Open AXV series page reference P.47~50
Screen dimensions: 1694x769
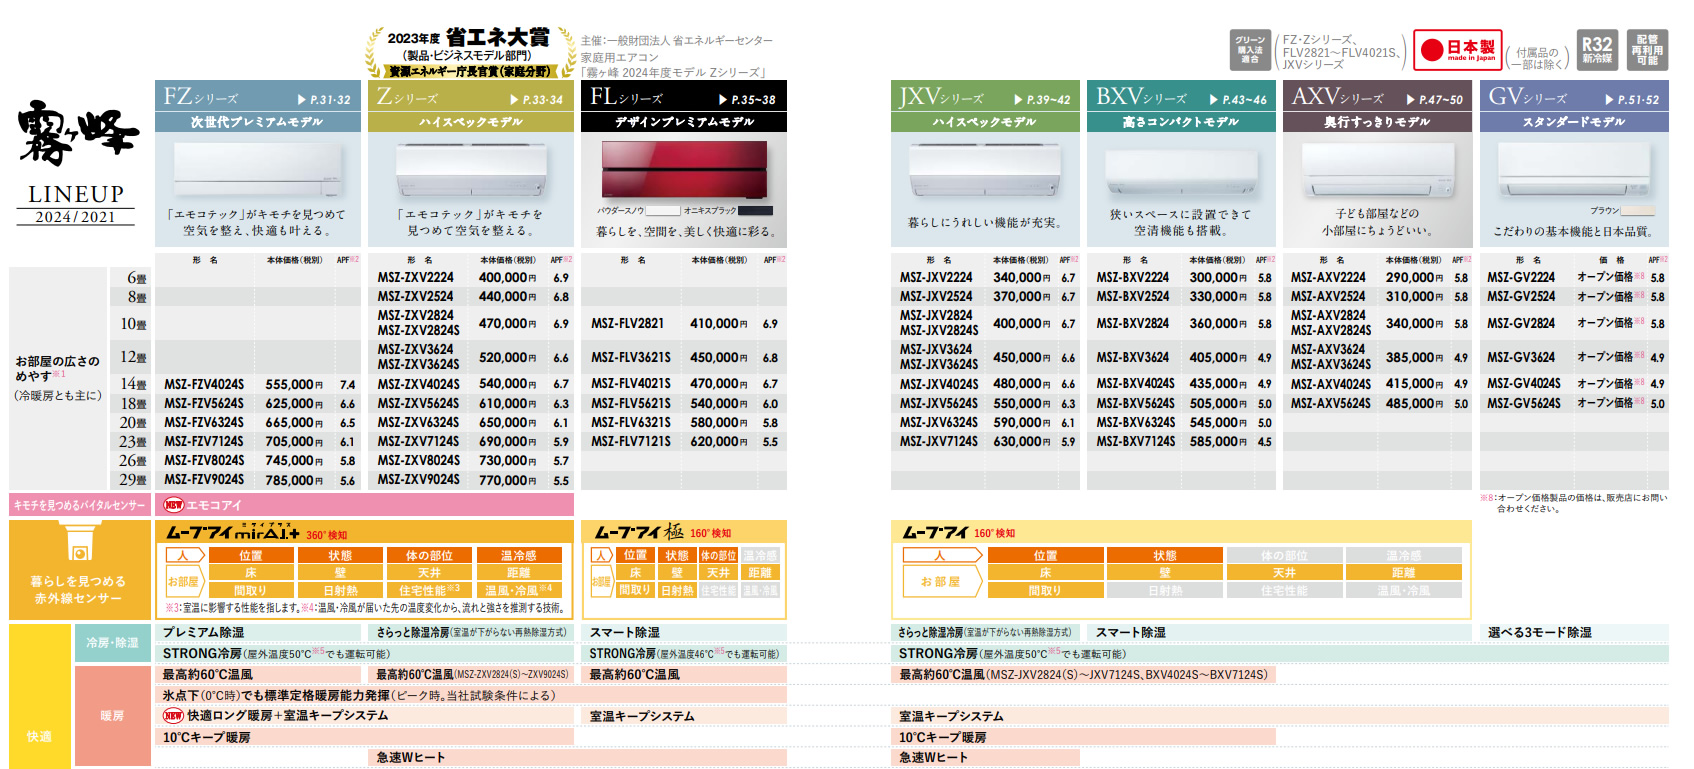point(1434,100)
